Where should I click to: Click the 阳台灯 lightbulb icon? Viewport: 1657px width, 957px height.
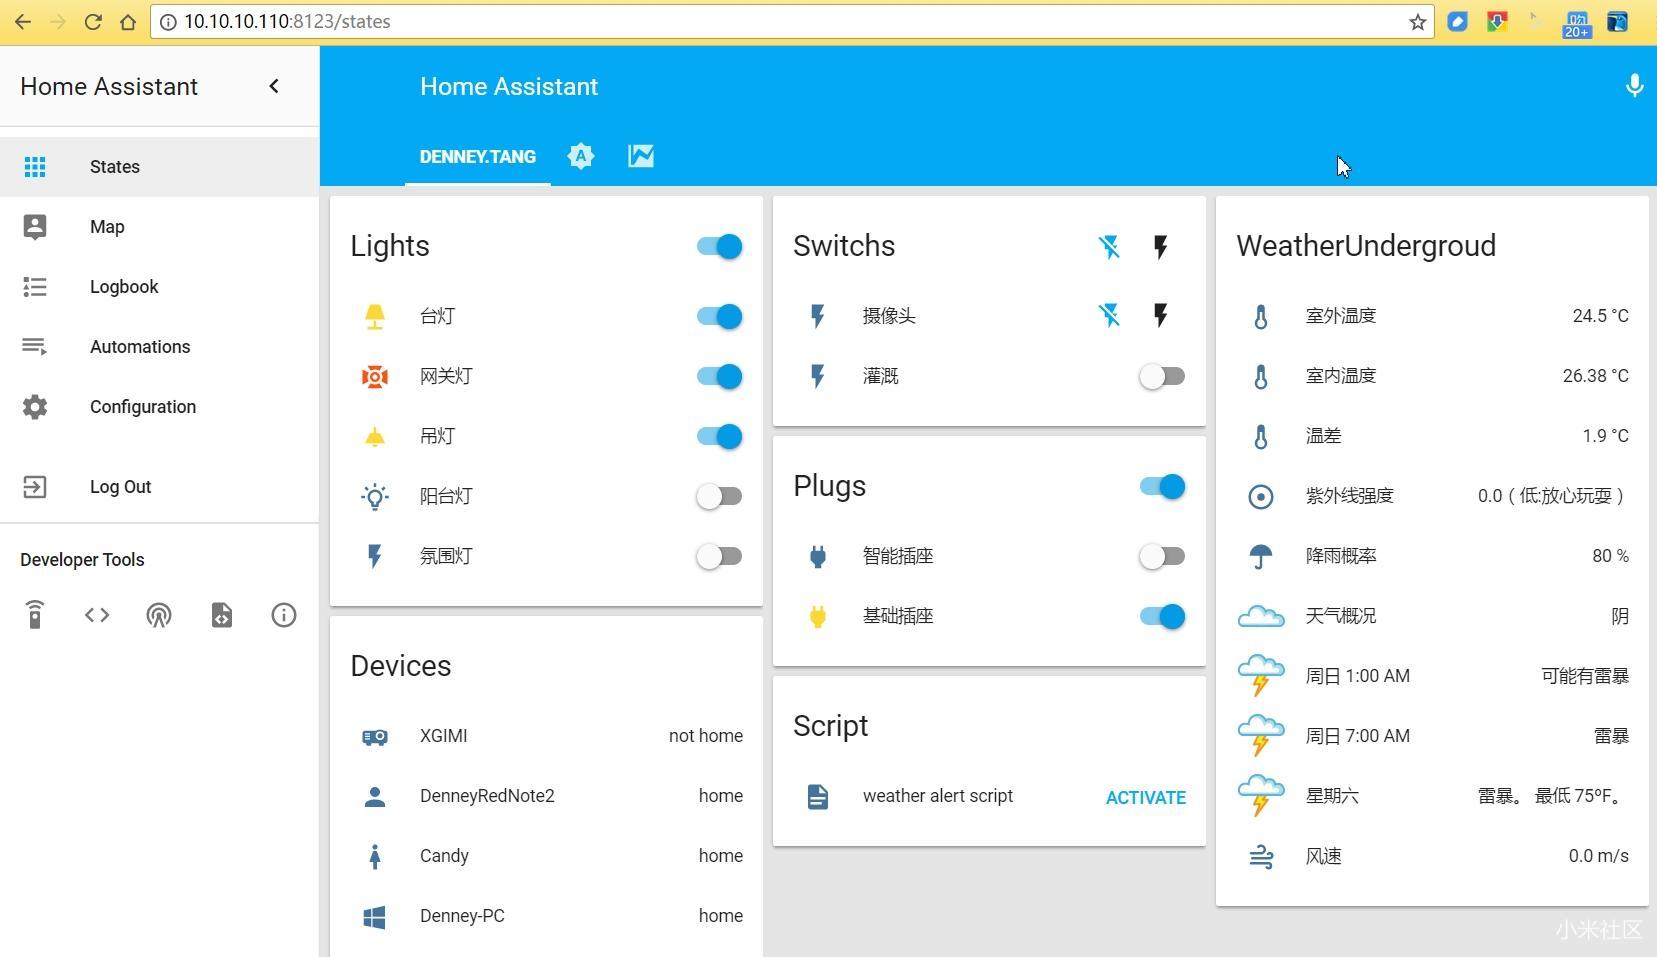point(375,496)
